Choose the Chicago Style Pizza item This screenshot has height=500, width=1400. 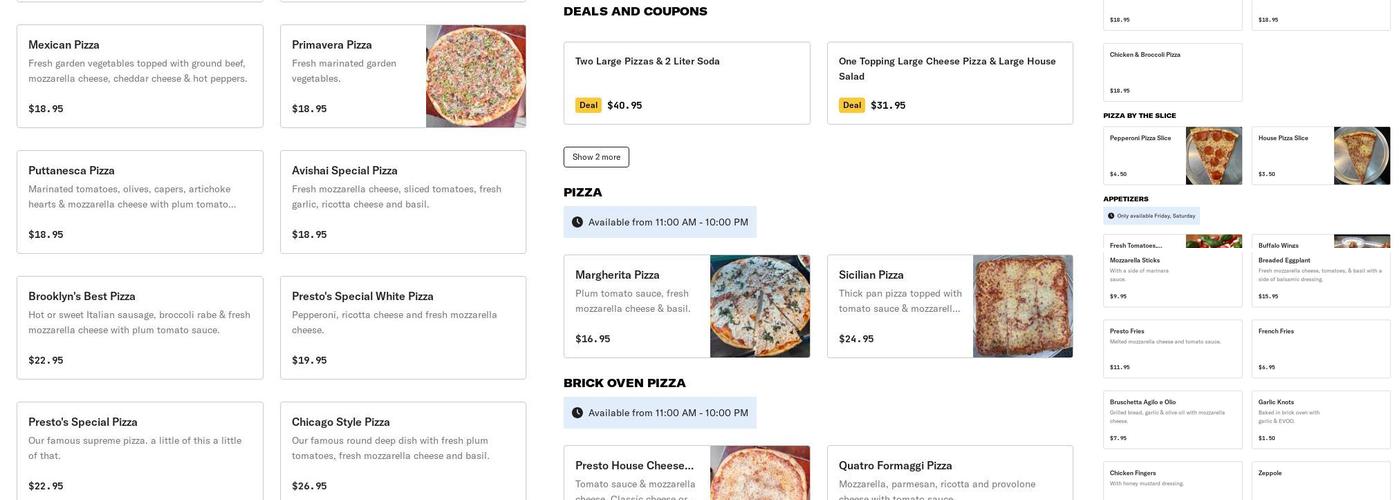(402, 450)
